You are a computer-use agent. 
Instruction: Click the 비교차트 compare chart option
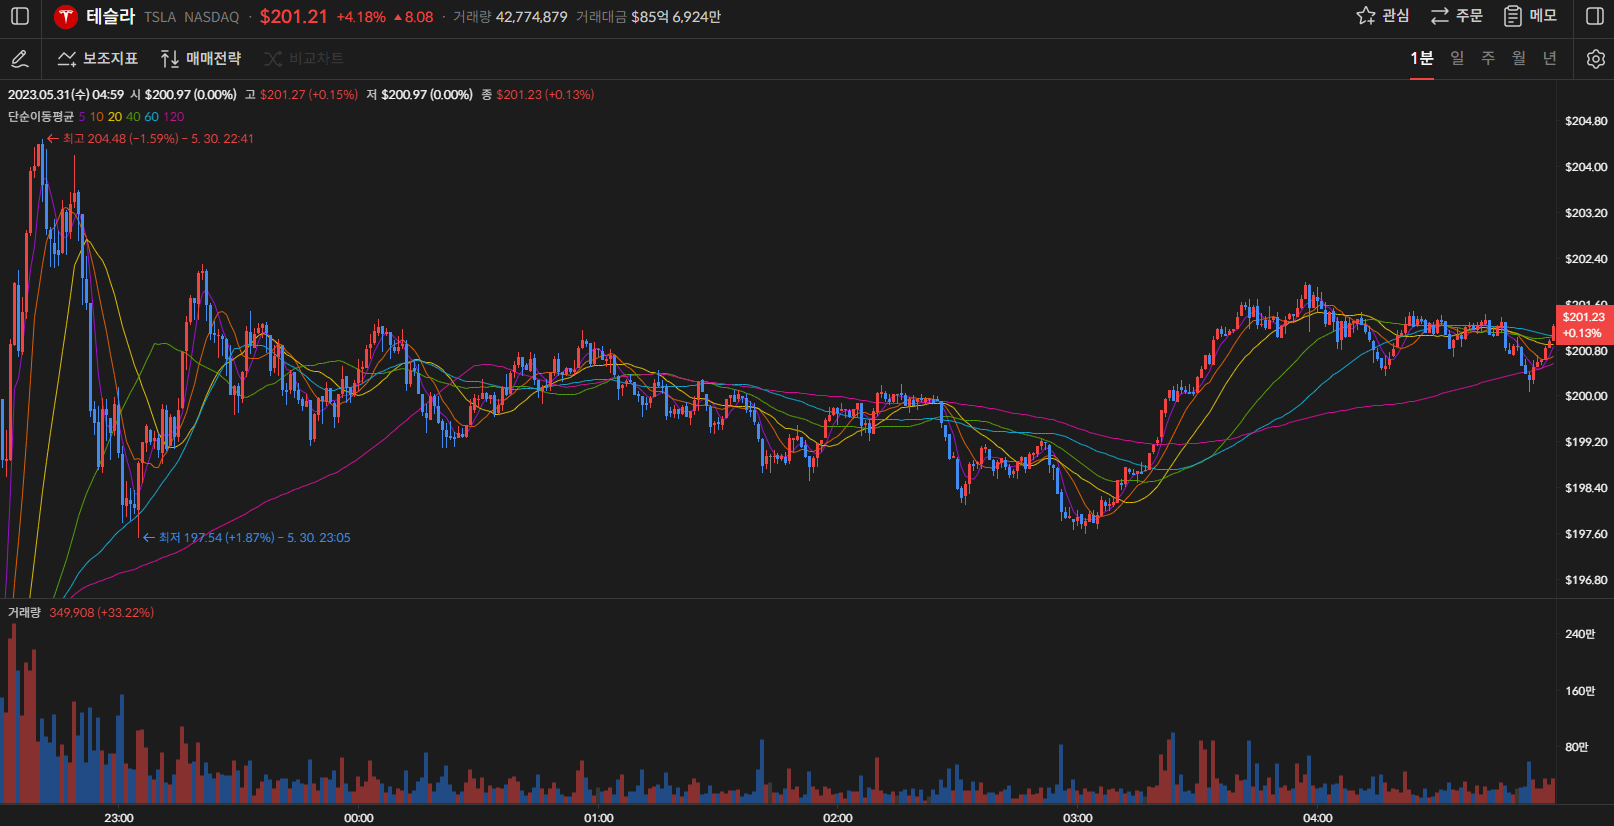304,59
